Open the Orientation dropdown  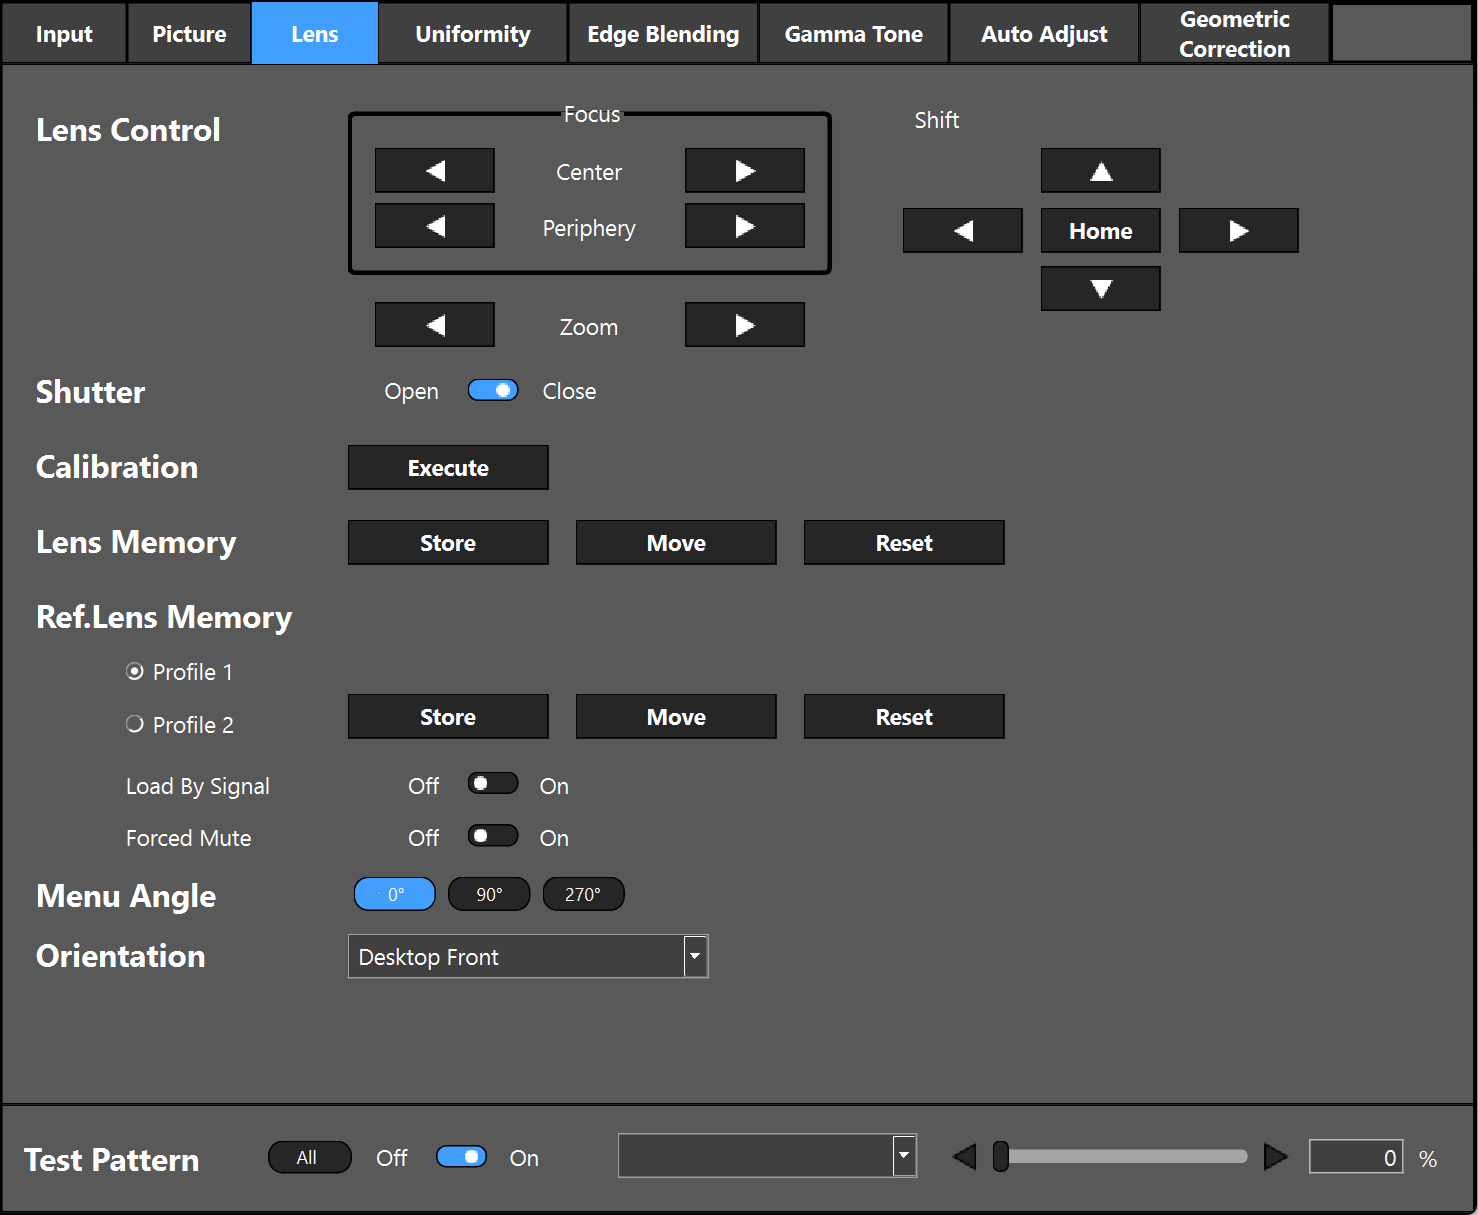pyautogui.click(x=695, y=957)
